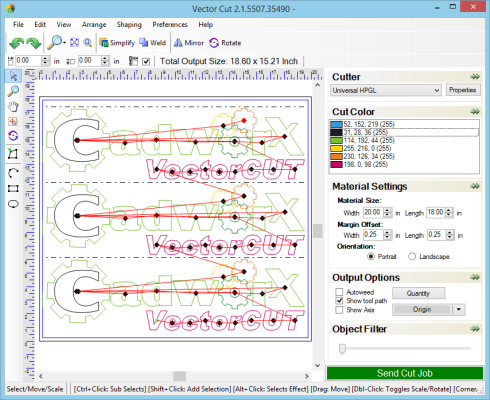Collapse the Cut Color panel arrows
The width and height of the screenshot is (490, 400).
click(475, 112)
